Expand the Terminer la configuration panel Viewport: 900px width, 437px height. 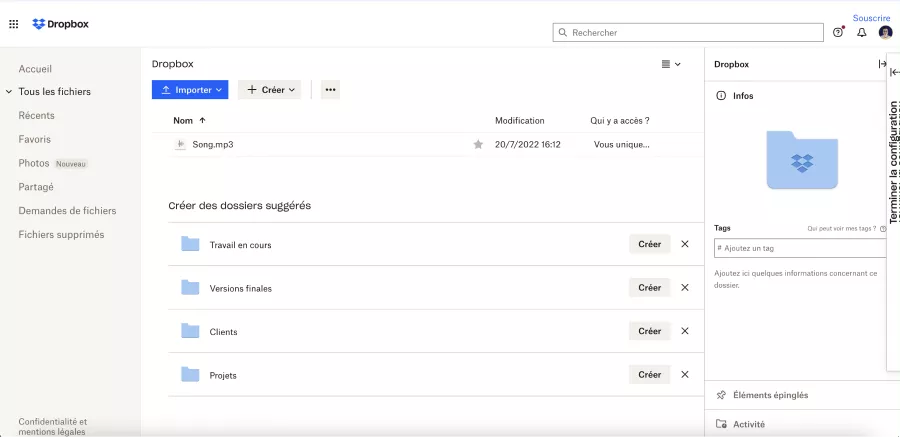(894, 72)
